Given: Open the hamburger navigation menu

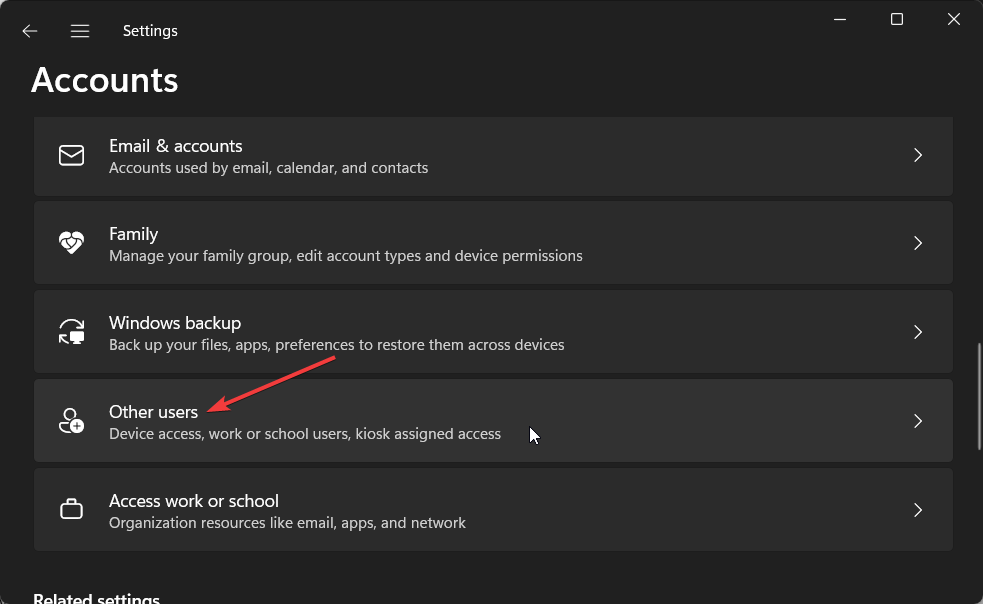Looking at the screenshot, I should (80, 31).
